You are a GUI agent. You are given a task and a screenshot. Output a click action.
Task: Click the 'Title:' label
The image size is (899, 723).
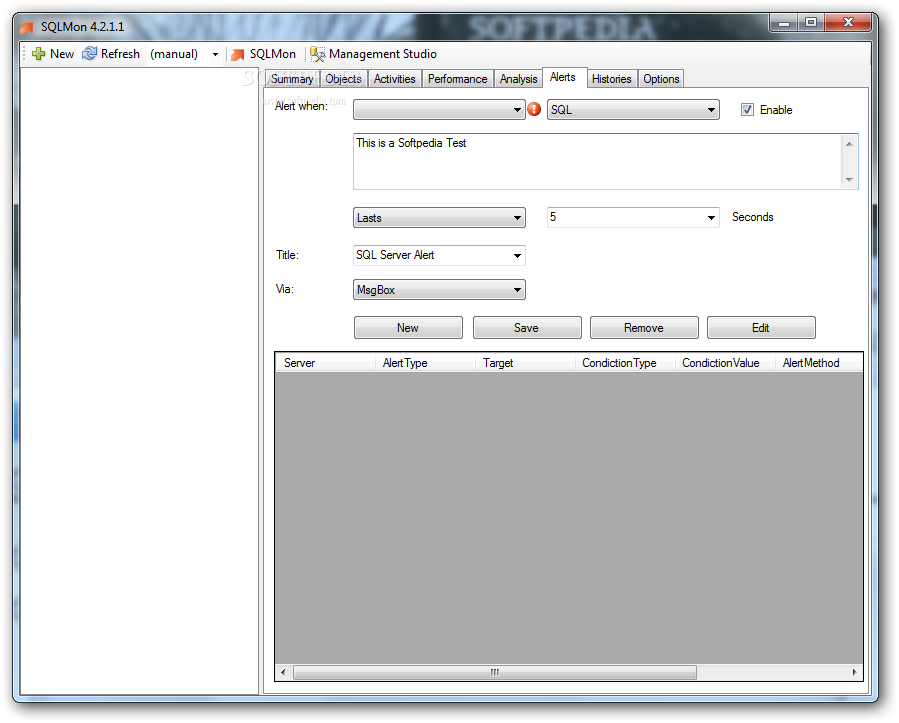[x=287, y=255]
